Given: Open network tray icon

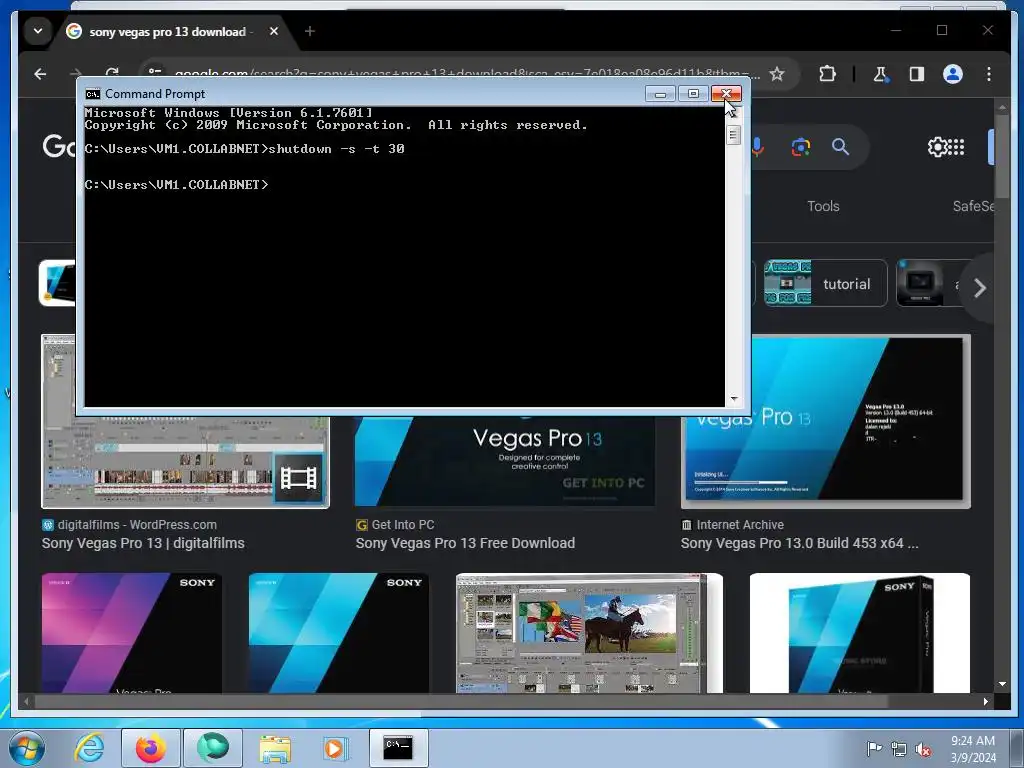Looking at the screenshot, I should (899, 749).
